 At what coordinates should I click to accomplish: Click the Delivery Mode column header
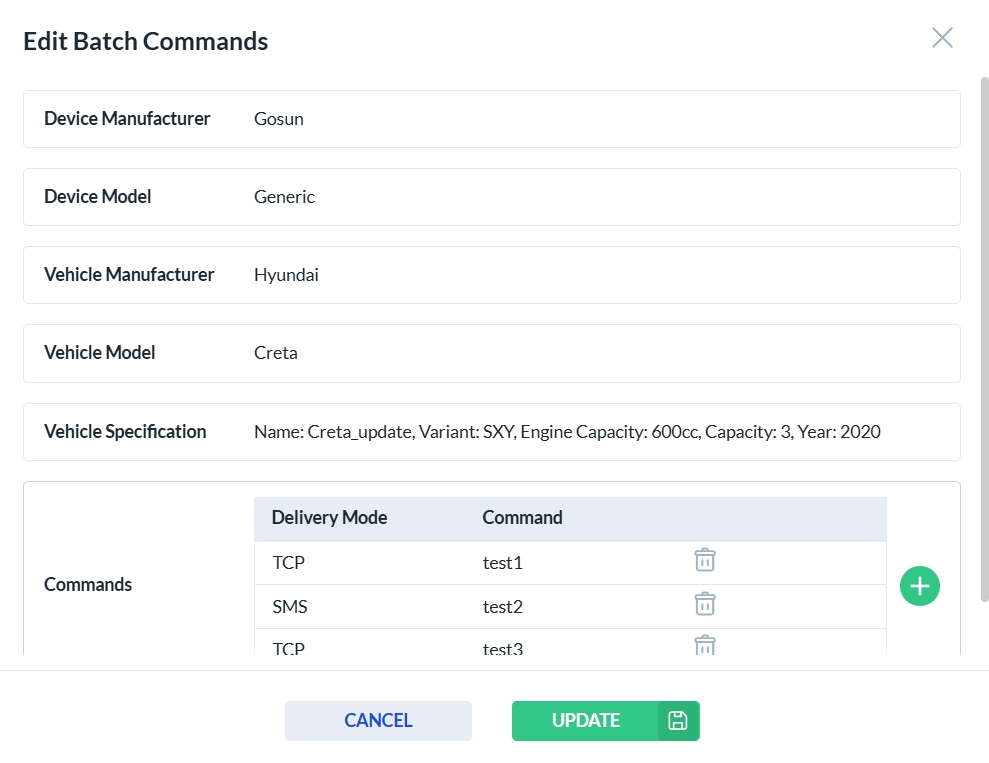pyautogui.click(x=329, y=518)
